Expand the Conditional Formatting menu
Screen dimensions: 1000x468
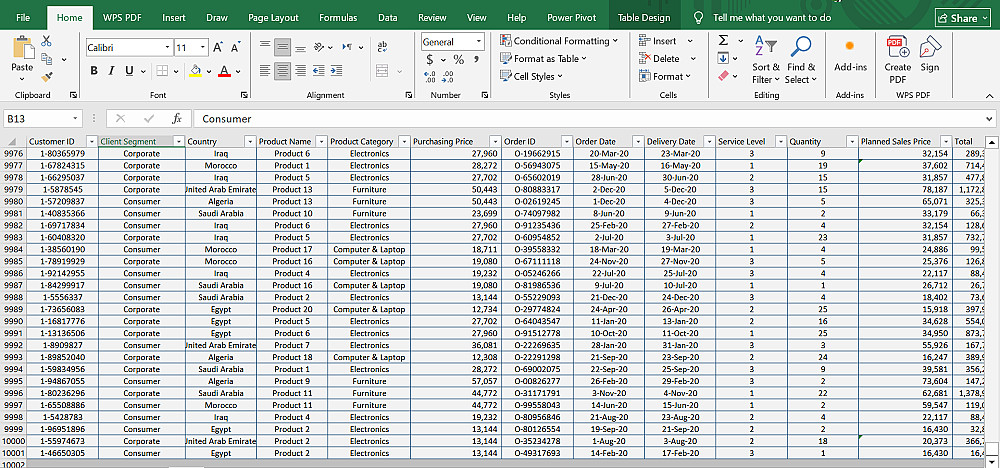pos(559,41)
